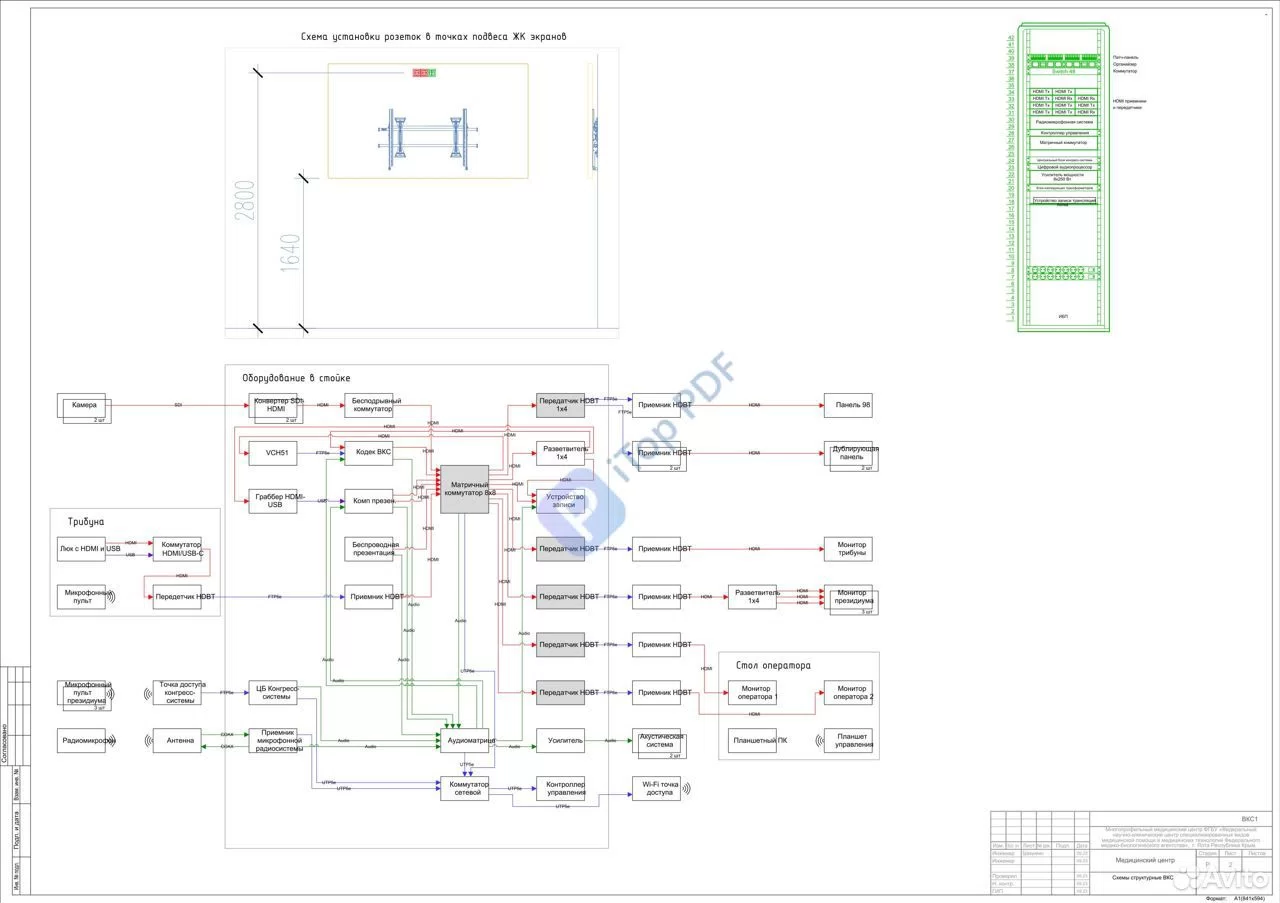Select the "Микрофонный пульт президиума" block
The height and width of the screenshot is (903, 1280).
coord(81,693)
